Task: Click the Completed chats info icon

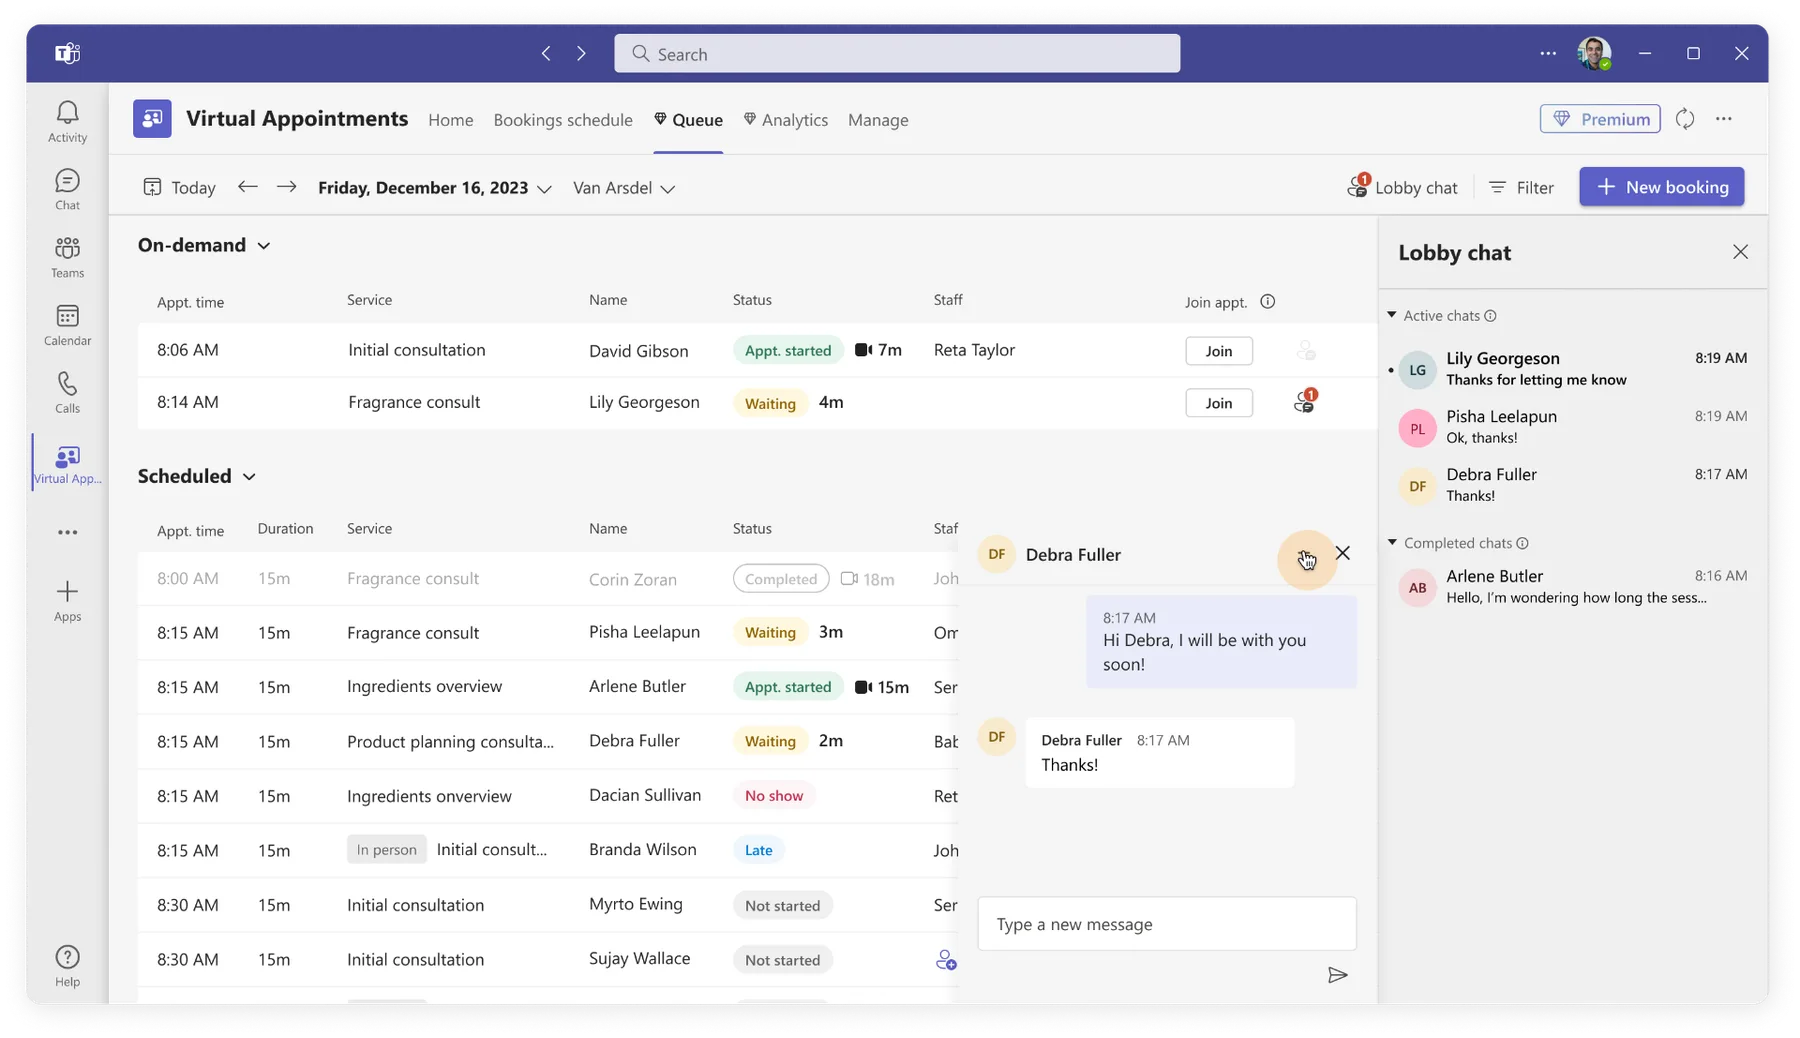Action: pyautogui.click(x=1522, y=543)
